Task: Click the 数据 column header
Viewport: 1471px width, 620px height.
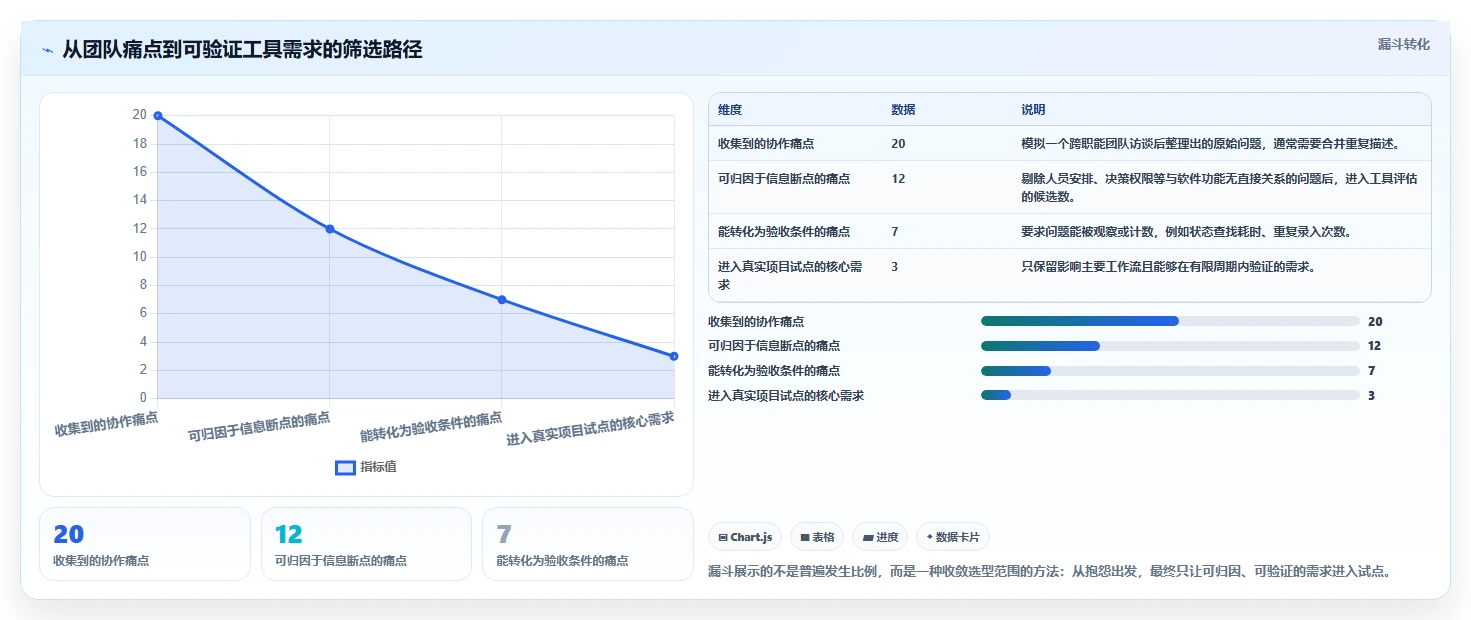Action: point(903,110)
